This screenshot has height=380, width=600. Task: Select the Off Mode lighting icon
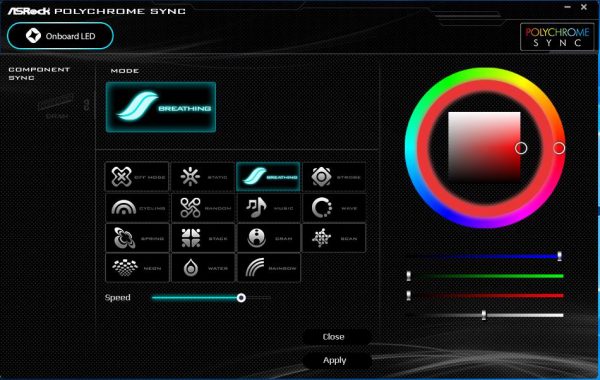coord(137,177)
